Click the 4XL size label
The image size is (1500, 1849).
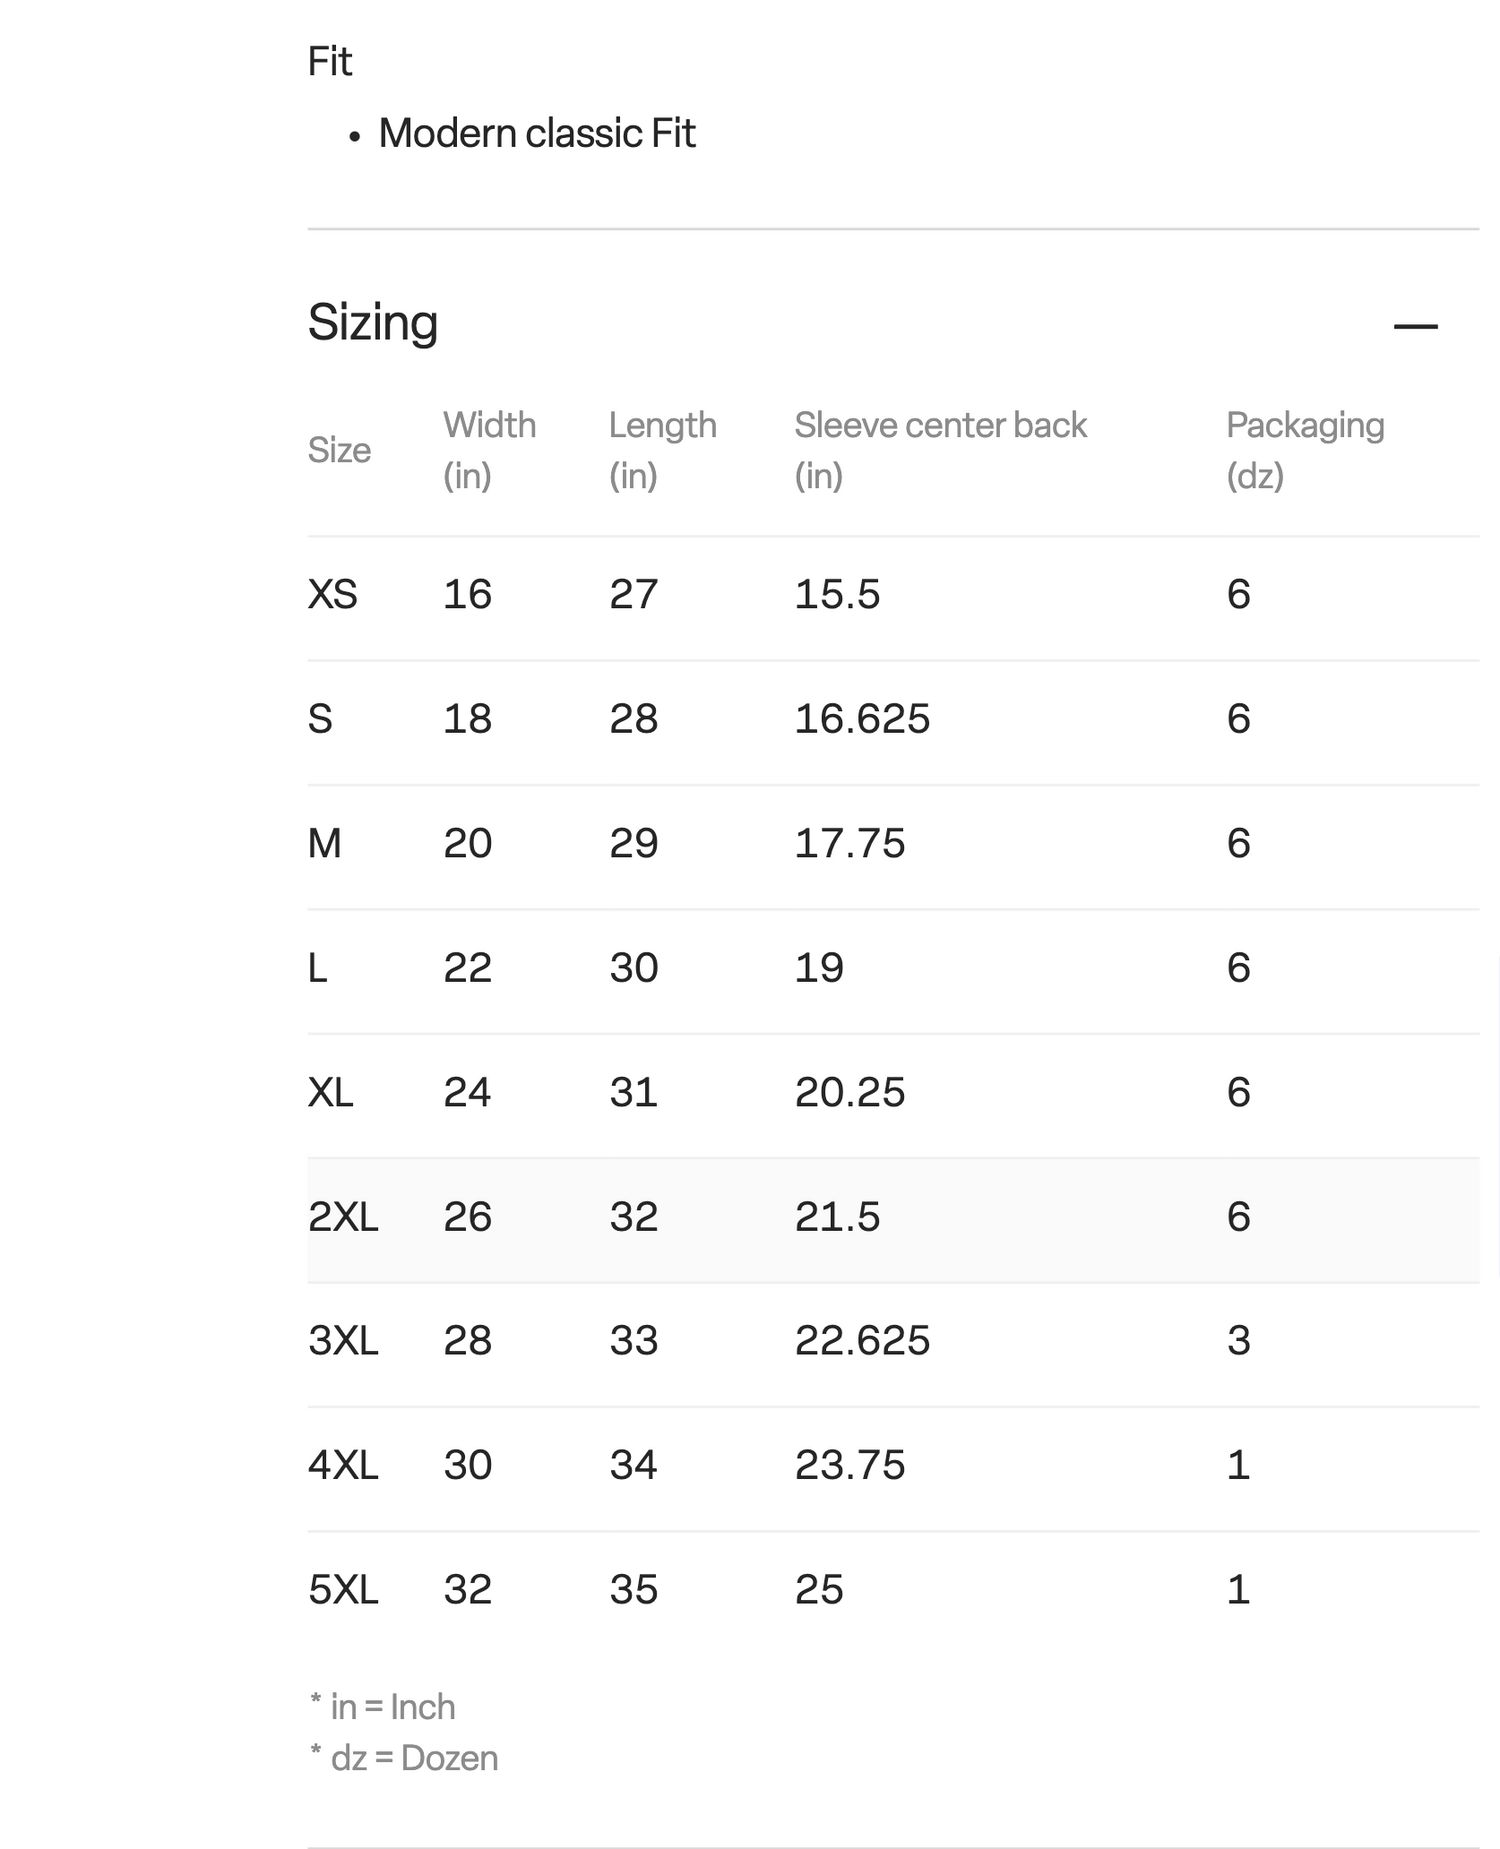tap(343, 1466)
